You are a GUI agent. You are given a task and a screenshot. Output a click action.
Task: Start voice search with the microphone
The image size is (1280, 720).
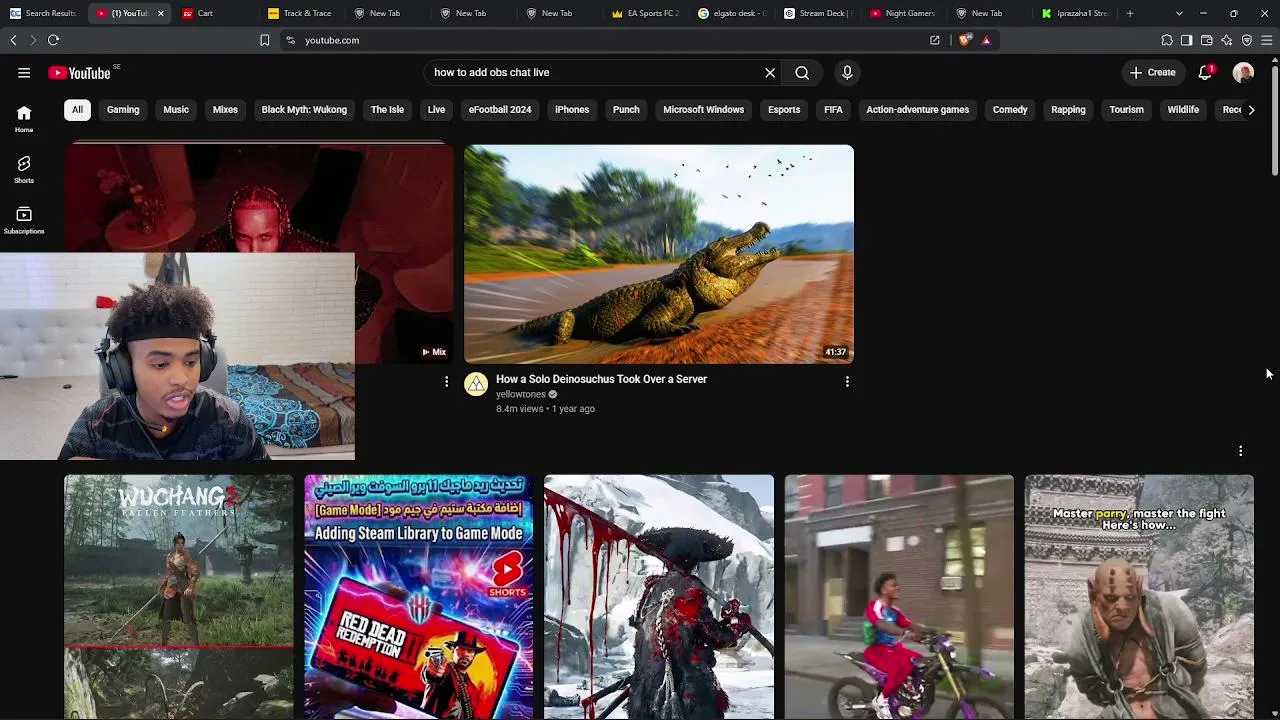point(847,72)
